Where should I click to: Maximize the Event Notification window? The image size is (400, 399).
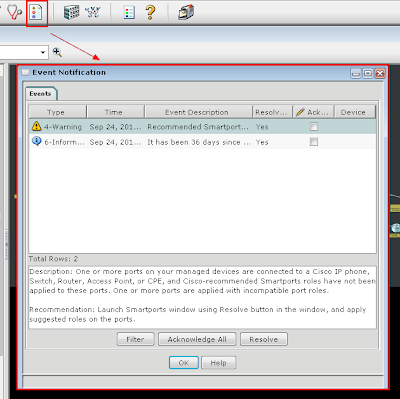click(x=368, y=73)
